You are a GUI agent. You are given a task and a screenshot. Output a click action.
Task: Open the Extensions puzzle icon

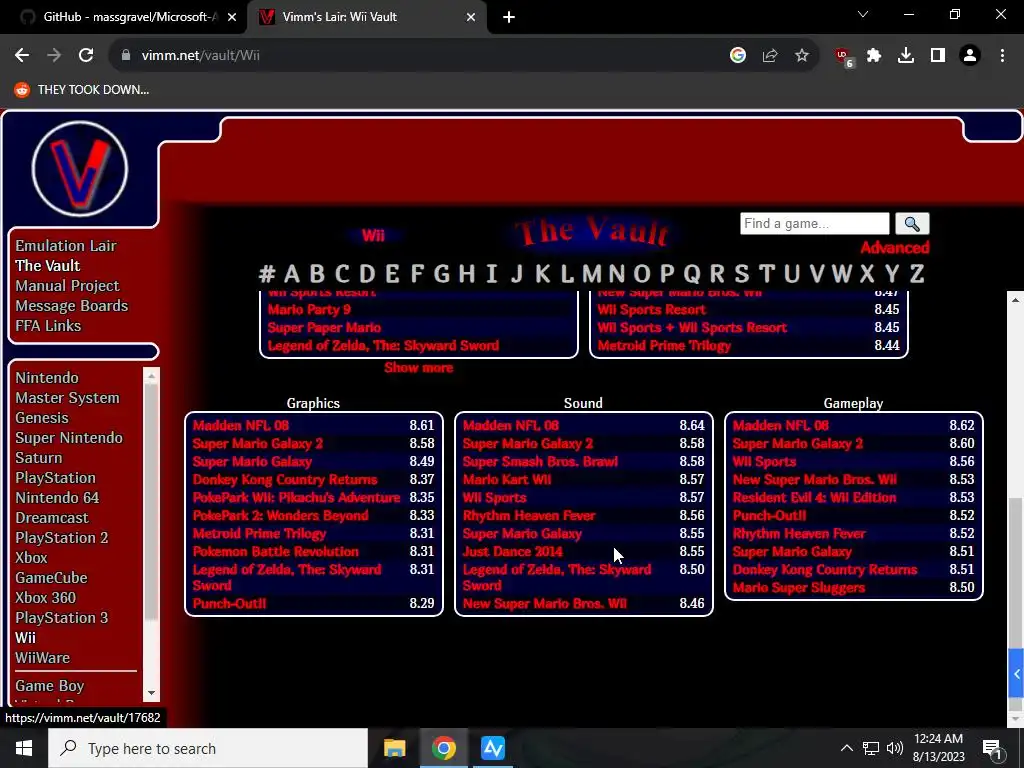(874, 56)
